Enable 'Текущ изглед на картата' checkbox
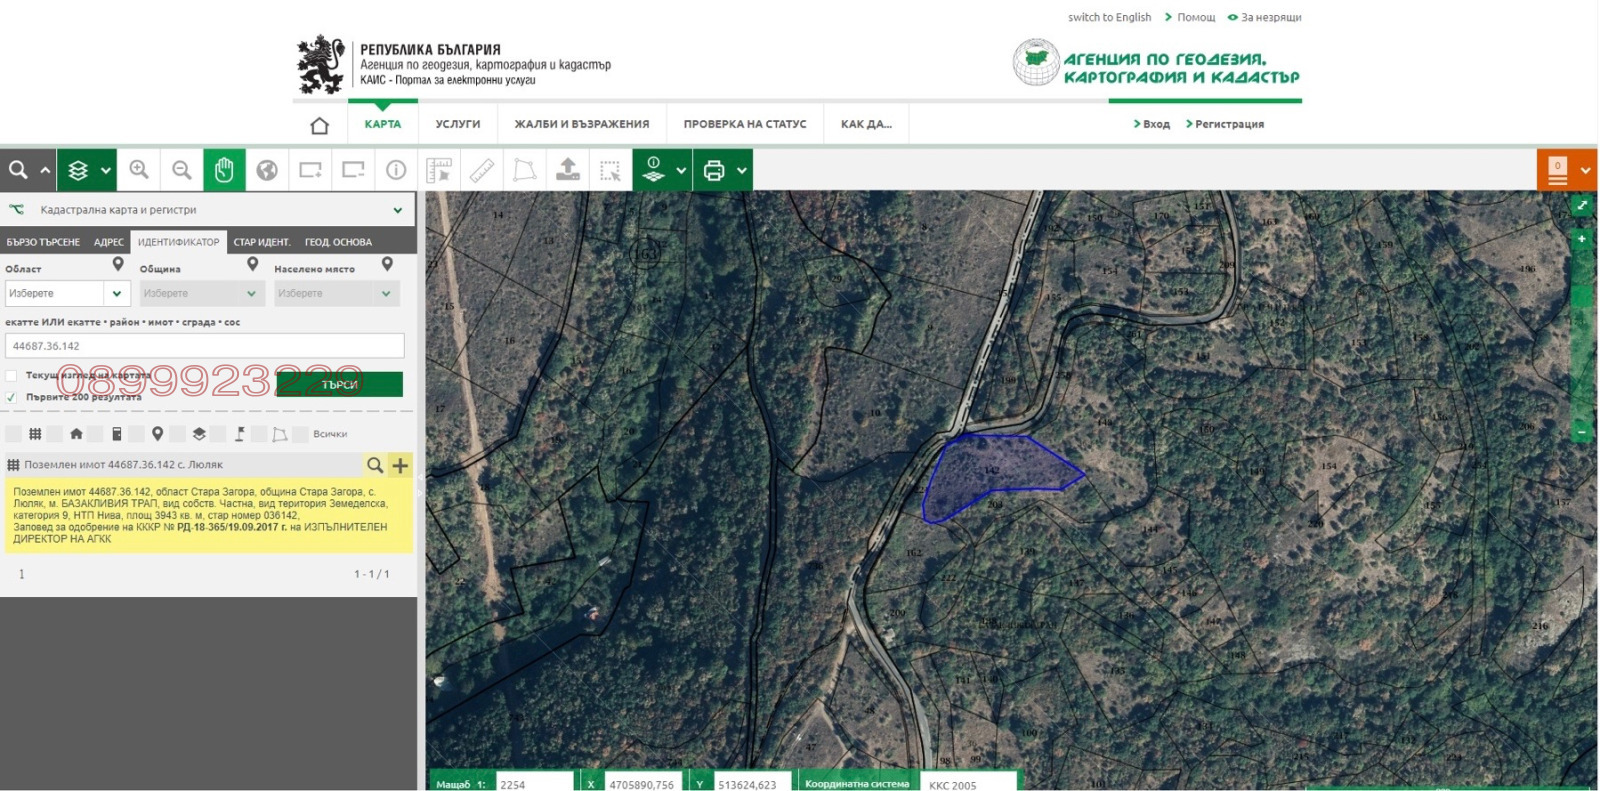This screenshot has width=1600, height=791. (12, 375)
